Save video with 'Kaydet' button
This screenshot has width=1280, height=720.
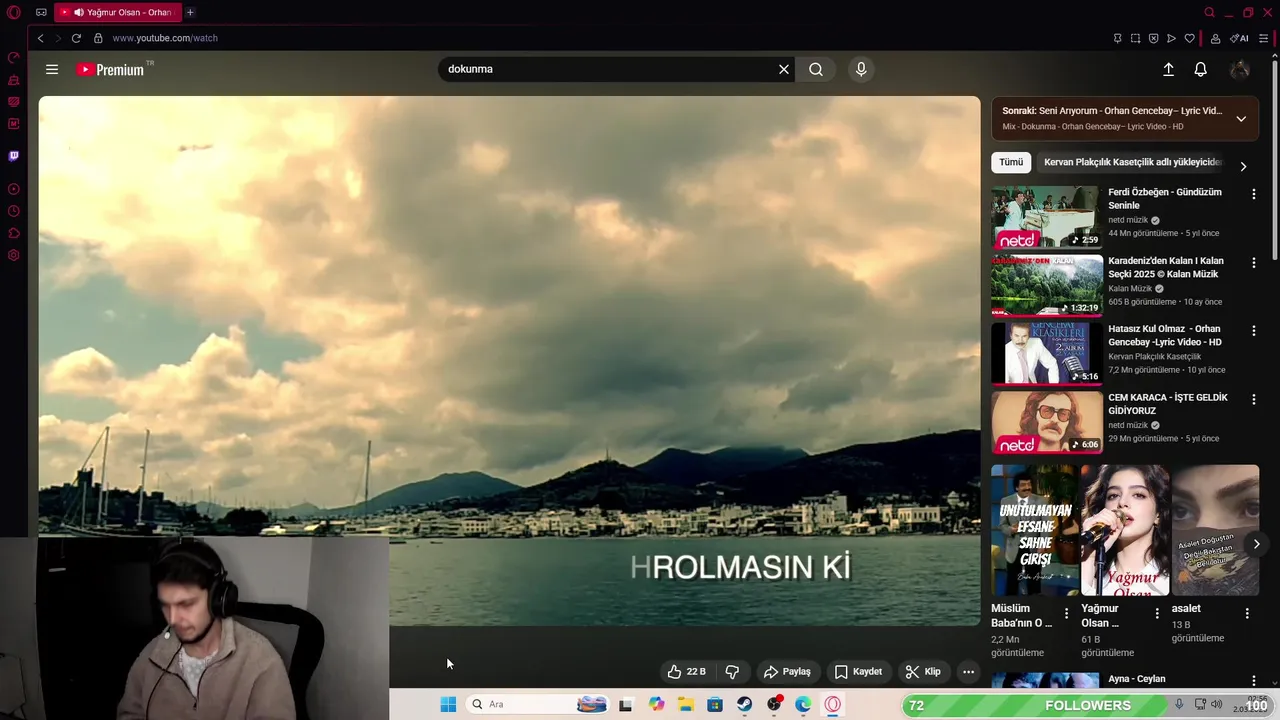tap(858, 672)
